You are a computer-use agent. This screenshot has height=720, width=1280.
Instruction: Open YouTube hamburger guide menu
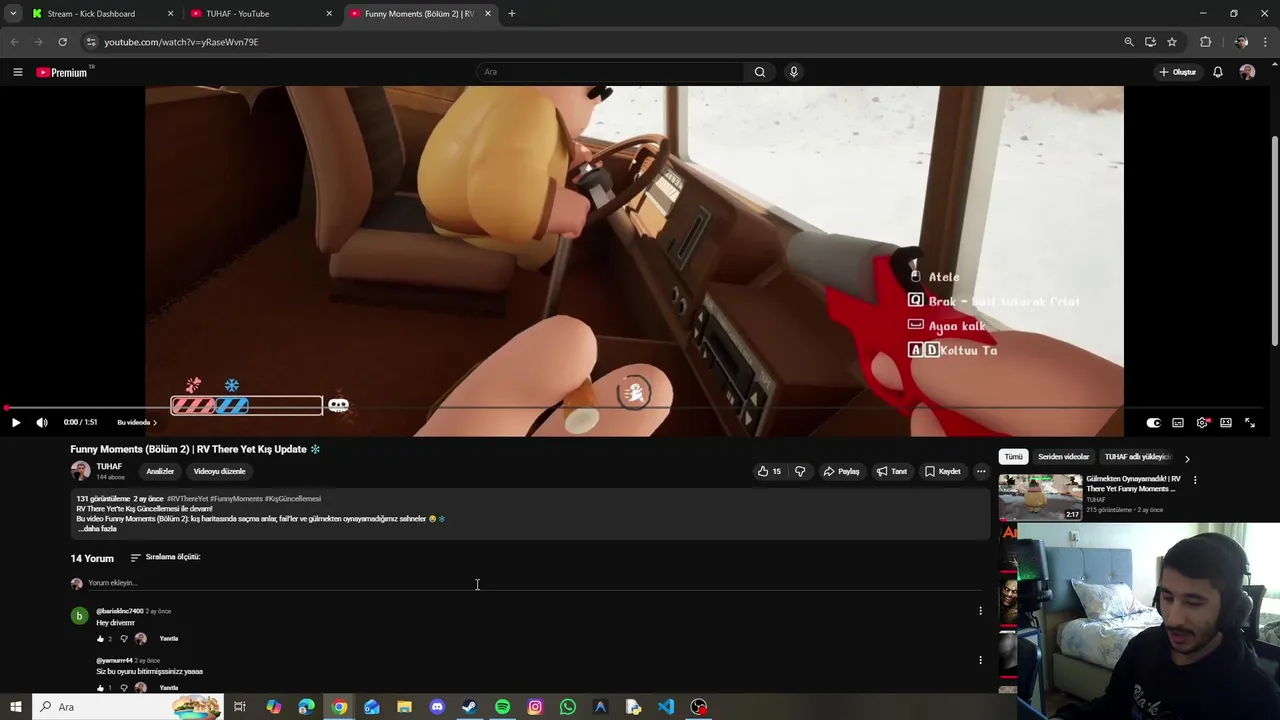point(17,72)
